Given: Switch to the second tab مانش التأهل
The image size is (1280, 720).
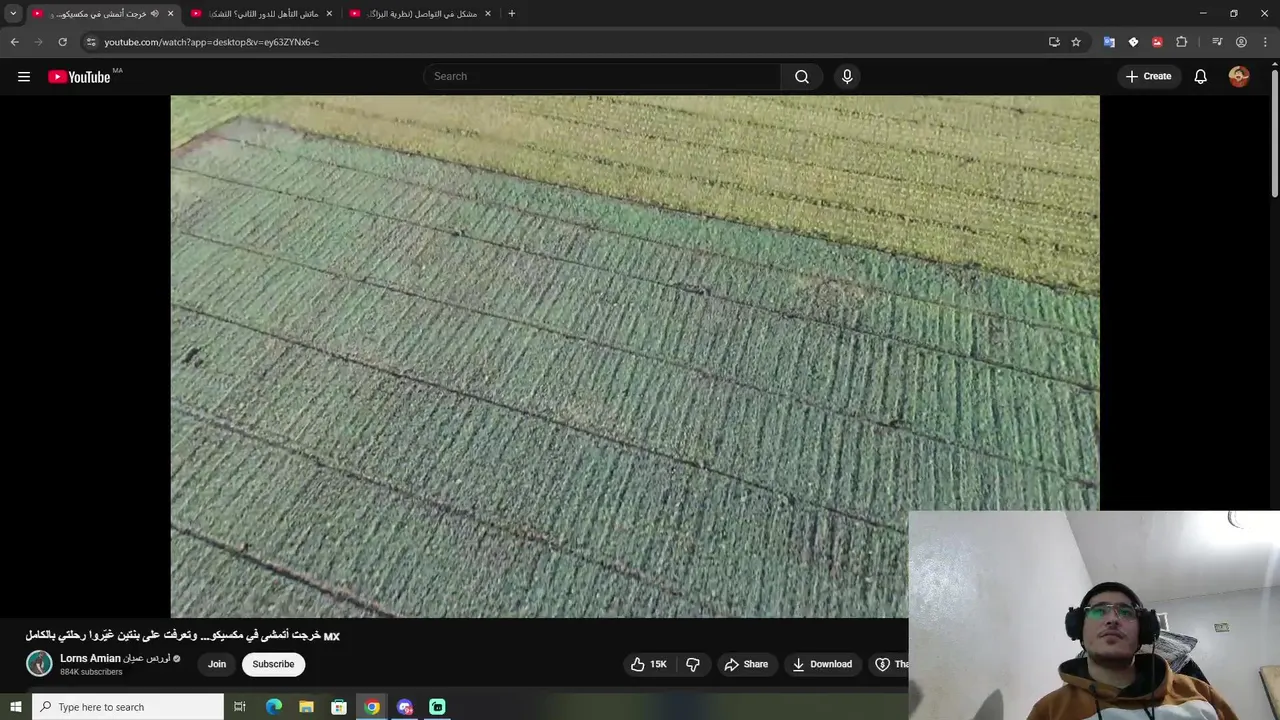Looking at the screenshot, I should click(x=262, y=14).
